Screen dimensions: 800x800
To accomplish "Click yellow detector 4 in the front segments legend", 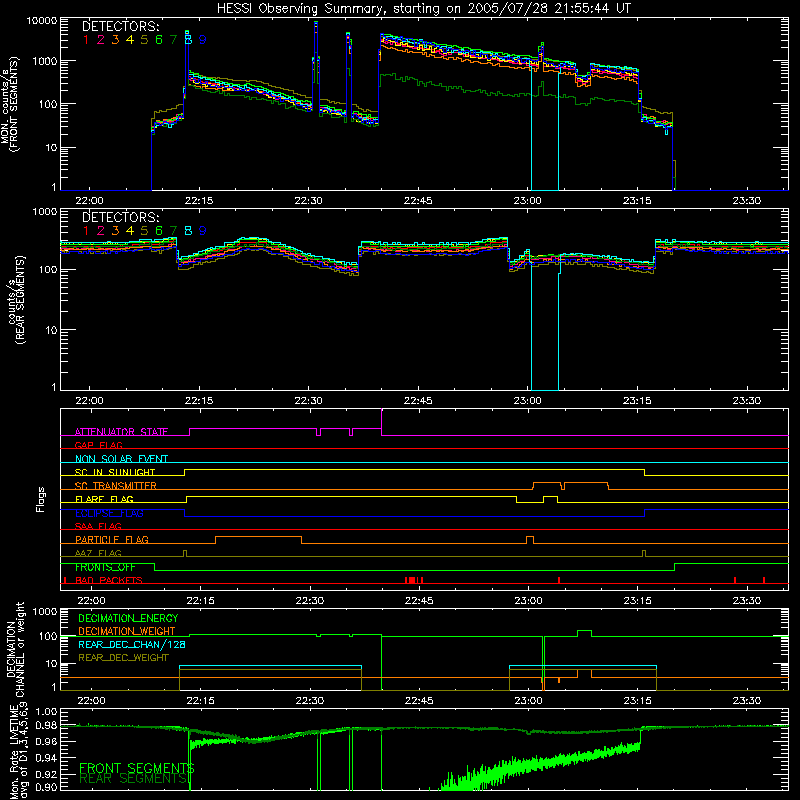I will pyautogui.click(x=130, y=40).
